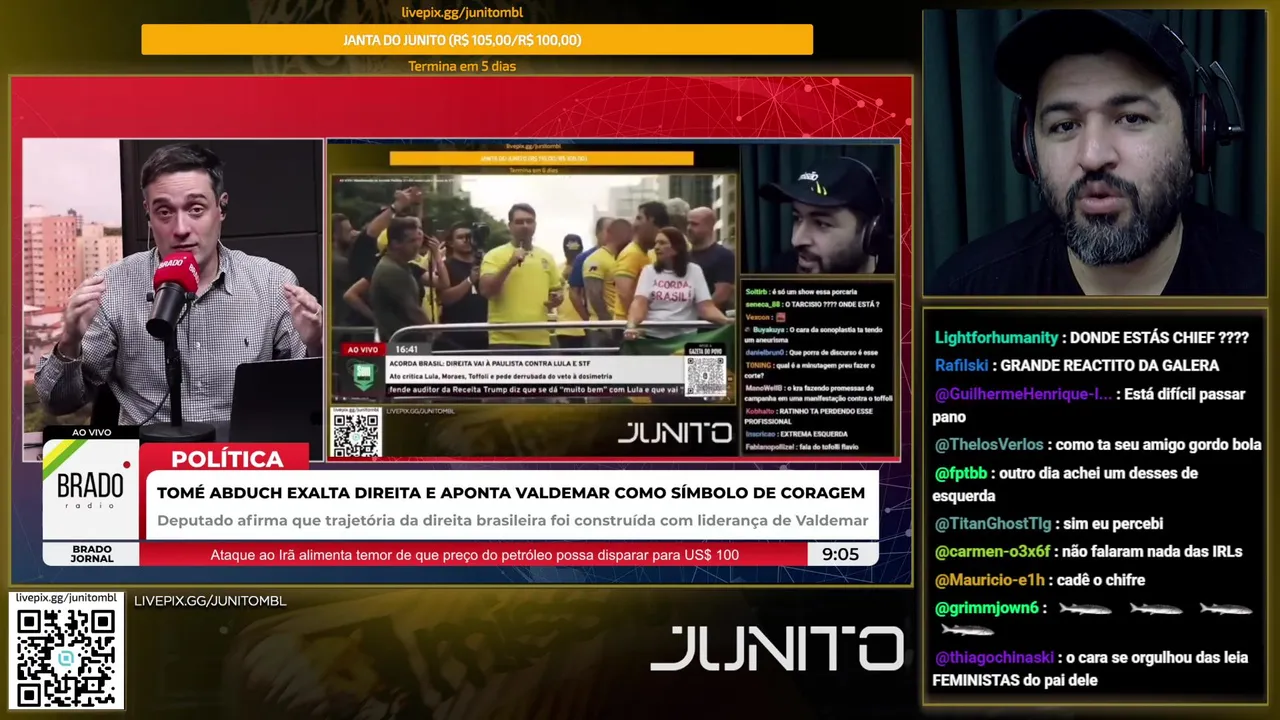Image resolution: width=1280 pixels, height=720 pixels.
Task: Click the large JUNITO logo
Action: tap(777, 649)
